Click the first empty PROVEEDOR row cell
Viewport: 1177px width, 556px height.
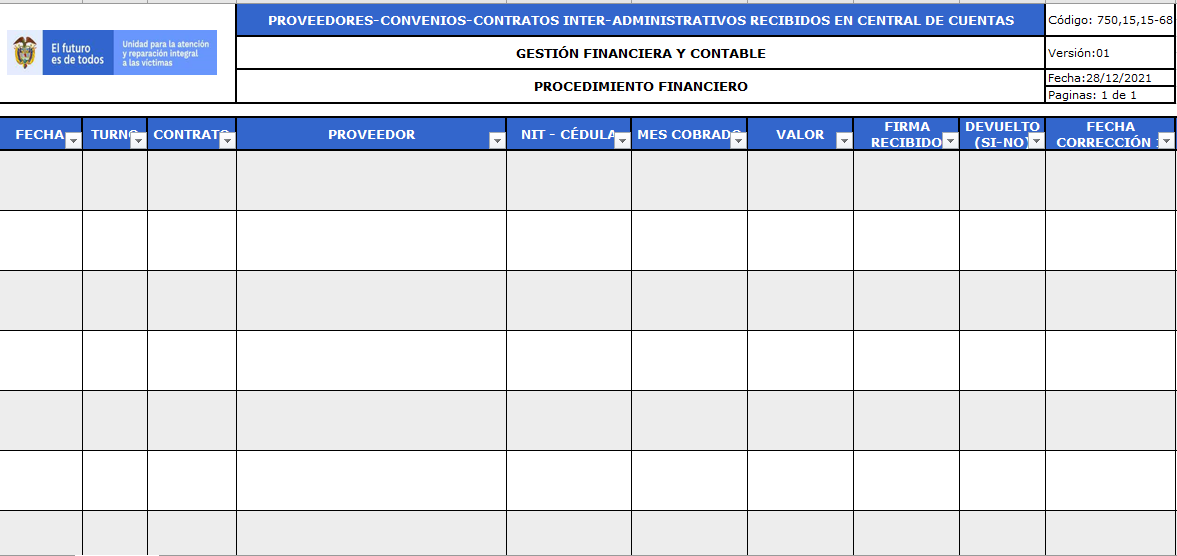[372, 180]
